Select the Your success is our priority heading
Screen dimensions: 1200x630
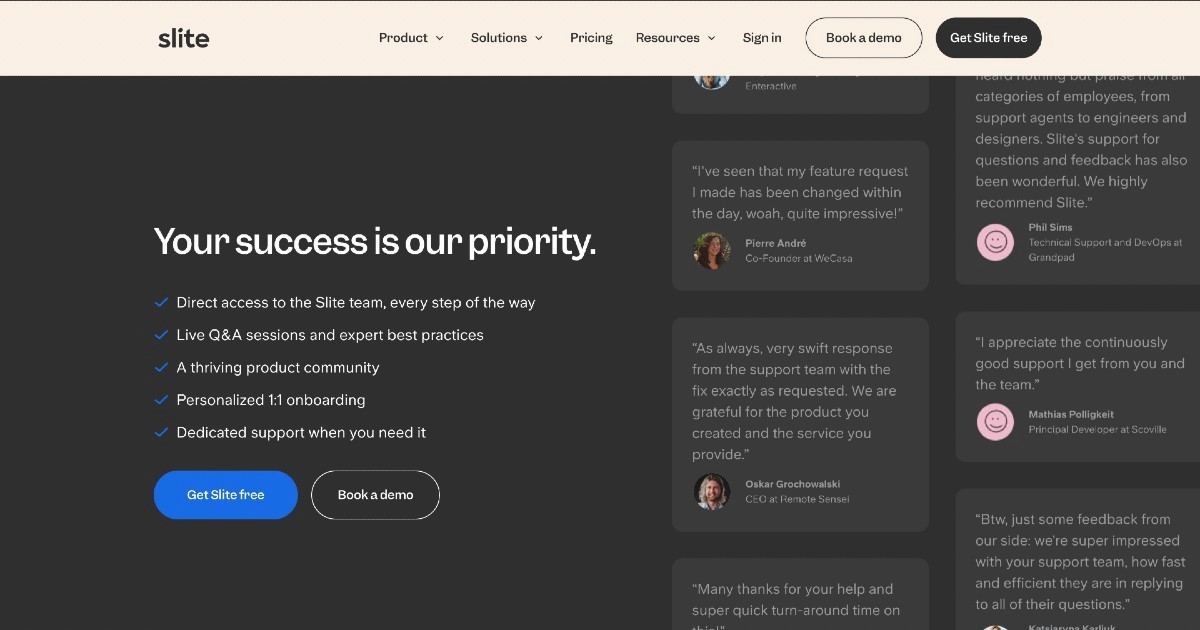pyautogui.click(x=375, y=242)
